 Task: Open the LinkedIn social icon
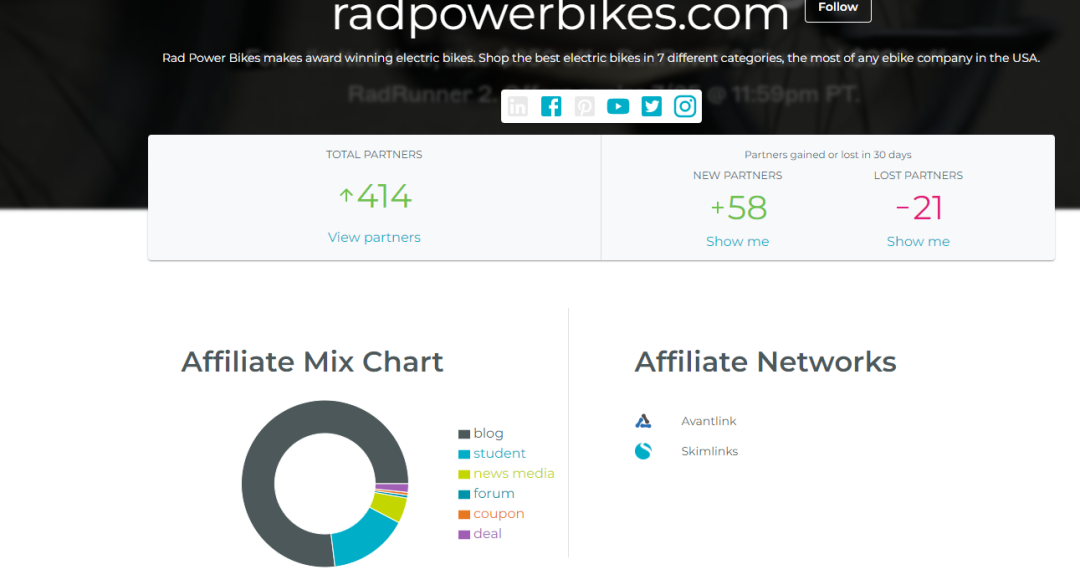pos(517,106)
